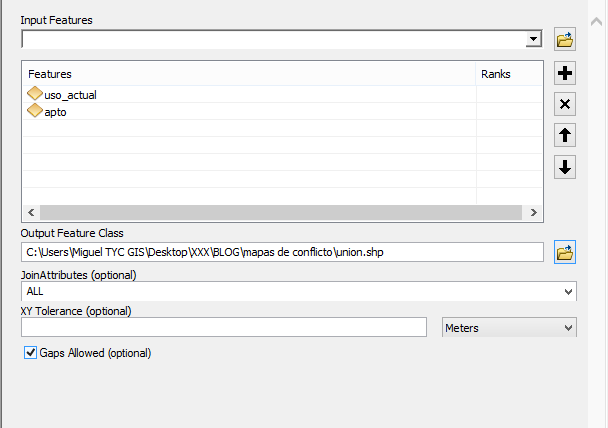The height and width of the screenshot is (428, 608).
Task: Browse for Output Feature Class location
Action: [x=565, y=252]
